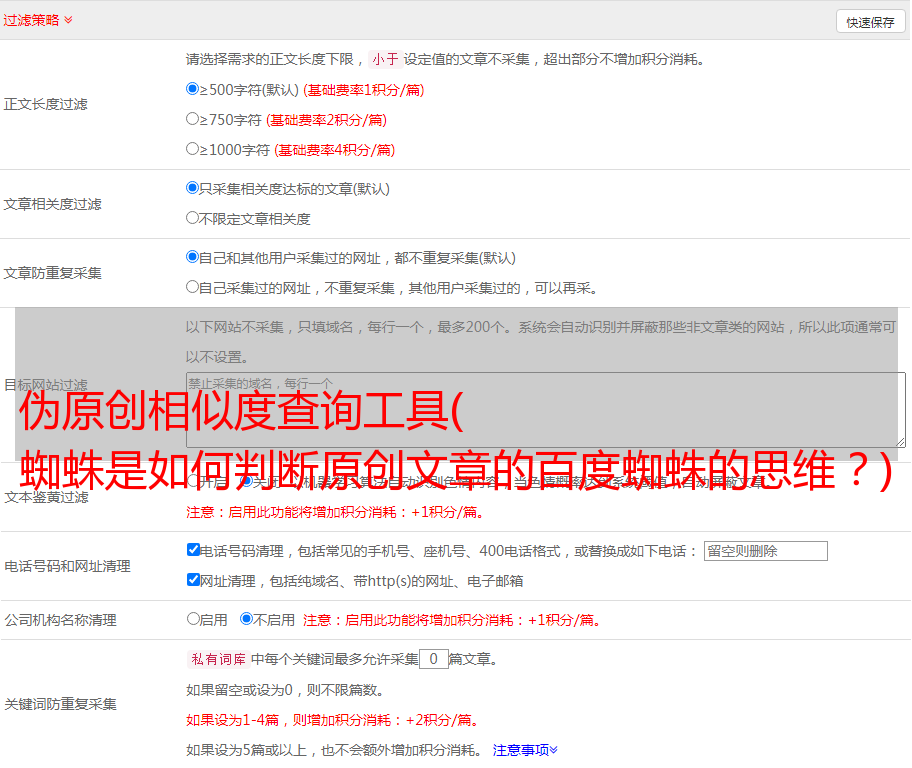The image size is (912, 768).
Task: Select 不启用 for 公司机构名称清理
Action: 247,619
